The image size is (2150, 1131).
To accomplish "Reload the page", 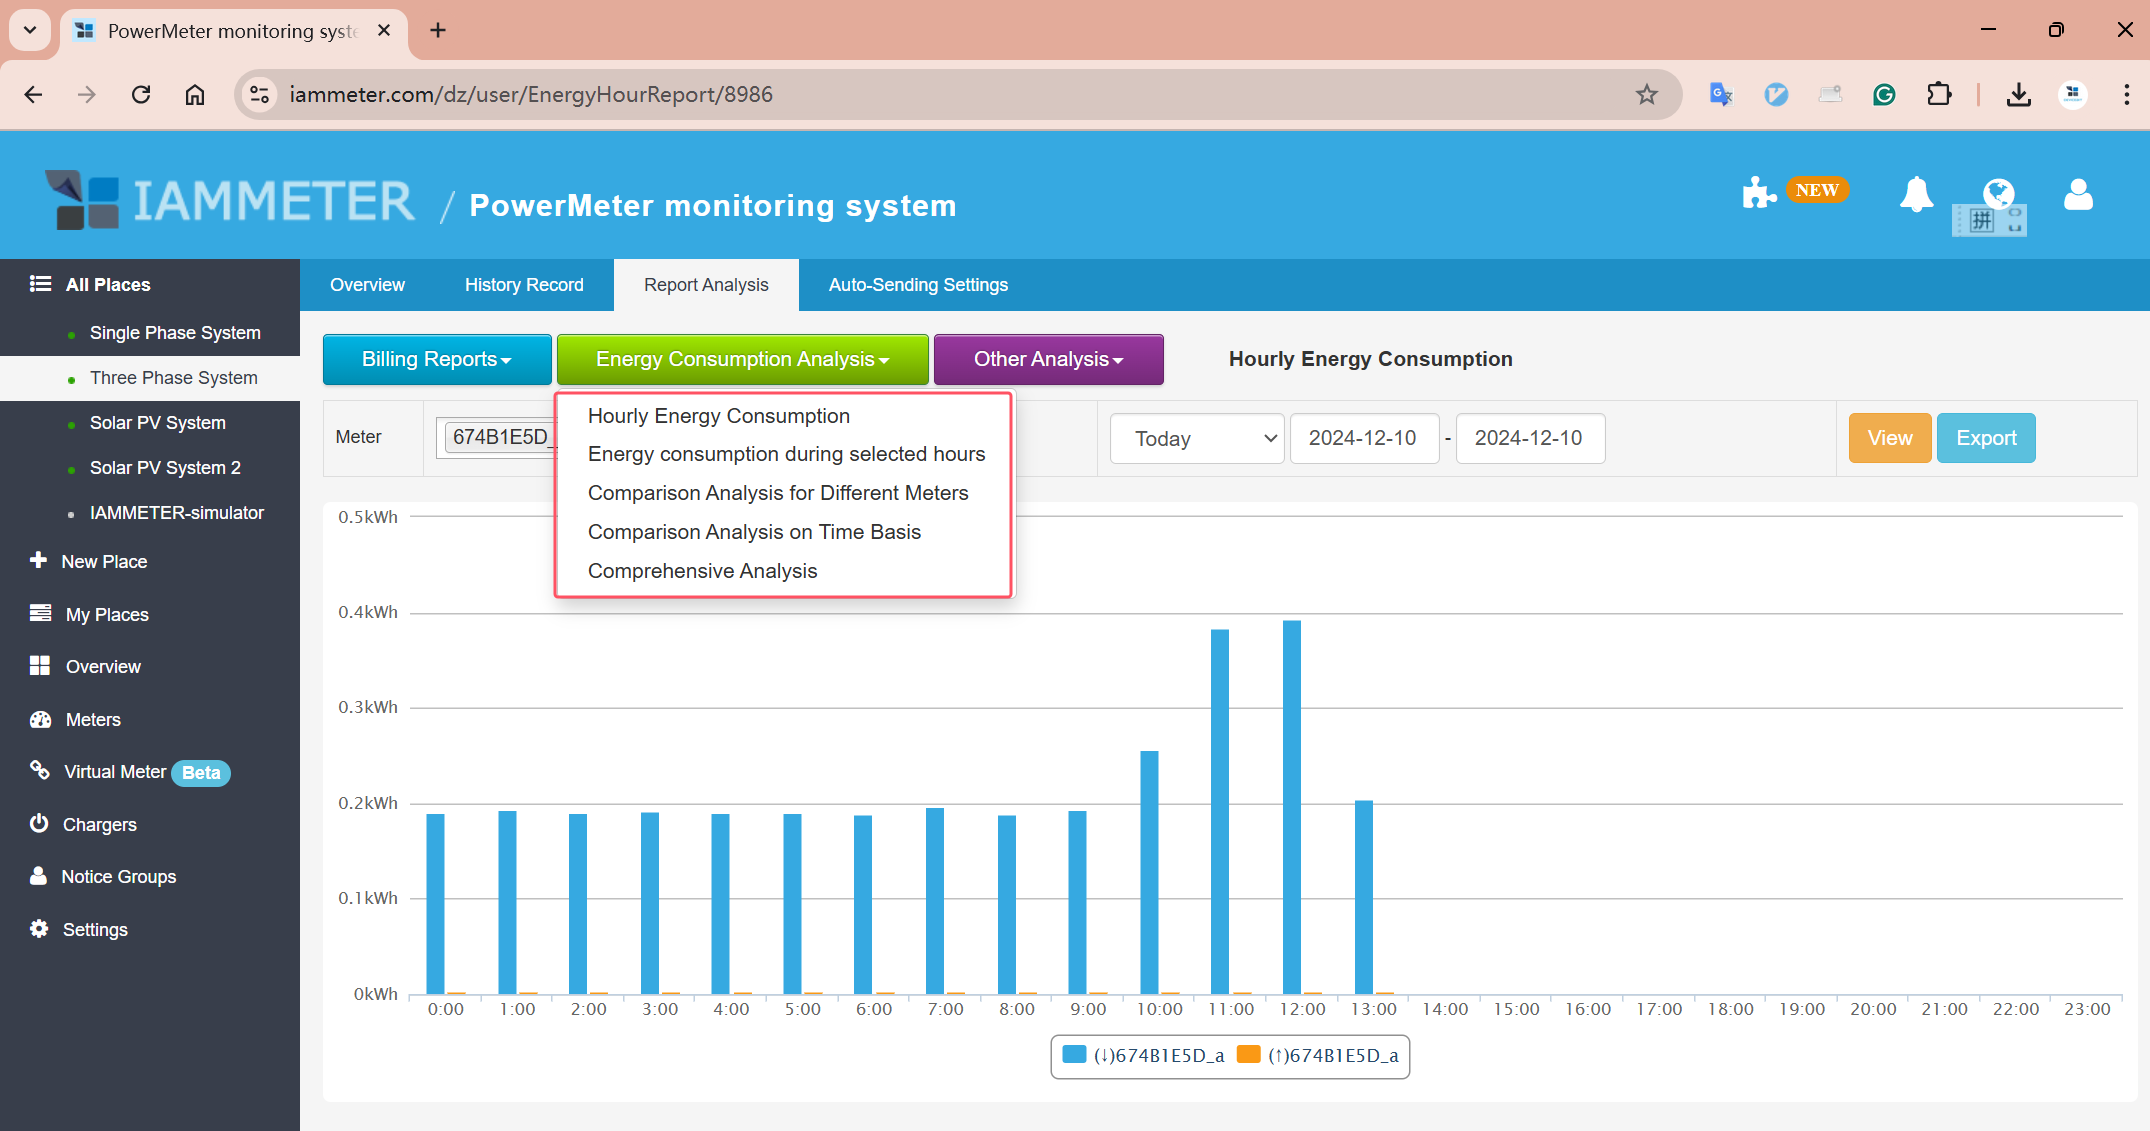I will (x=141, y=95).
